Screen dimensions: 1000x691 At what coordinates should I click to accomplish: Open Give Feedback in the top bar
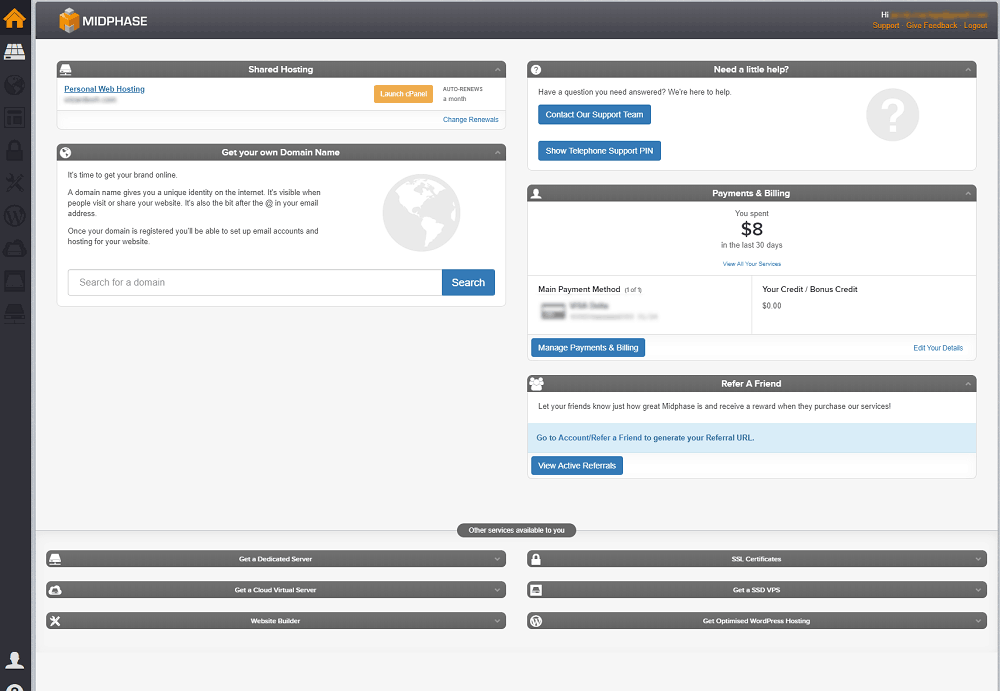[x=932, y=26]
